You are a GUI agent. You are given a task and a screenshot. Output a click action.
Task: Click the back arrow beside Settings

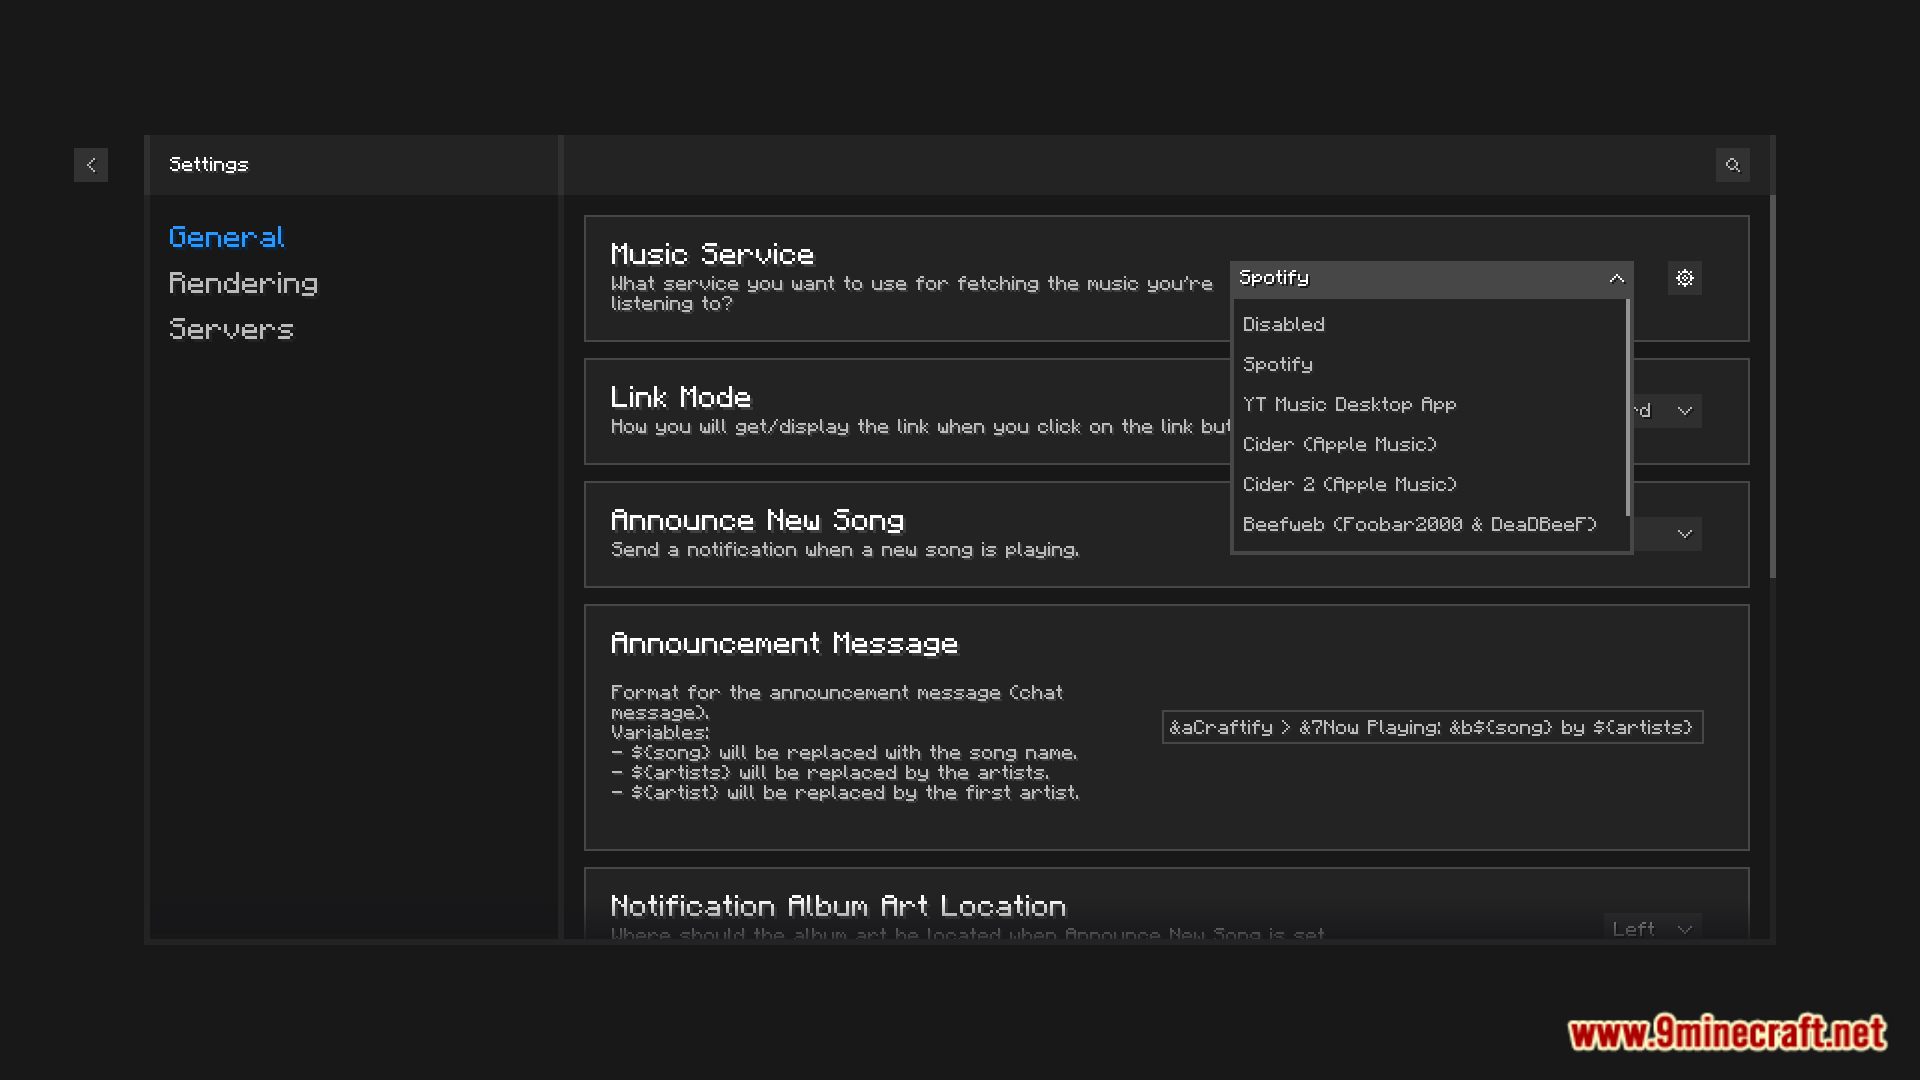pos(91,165)
